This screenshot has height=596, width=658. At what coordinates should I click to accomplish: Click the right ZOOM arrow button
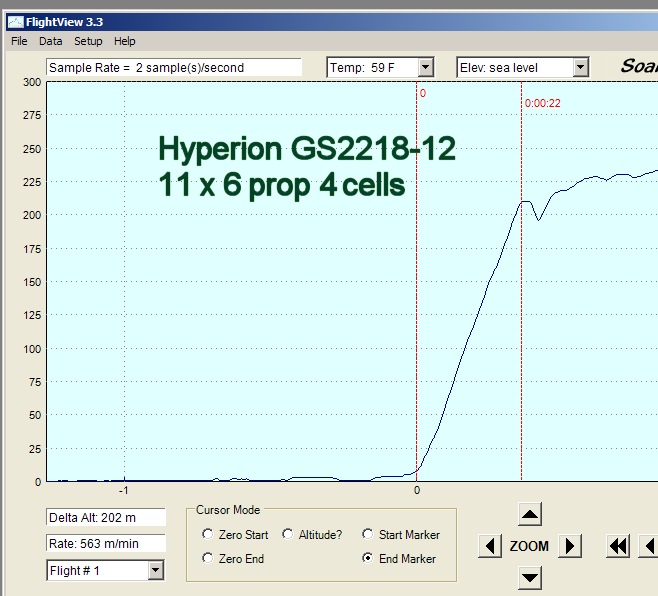click(x=570, y=546)
